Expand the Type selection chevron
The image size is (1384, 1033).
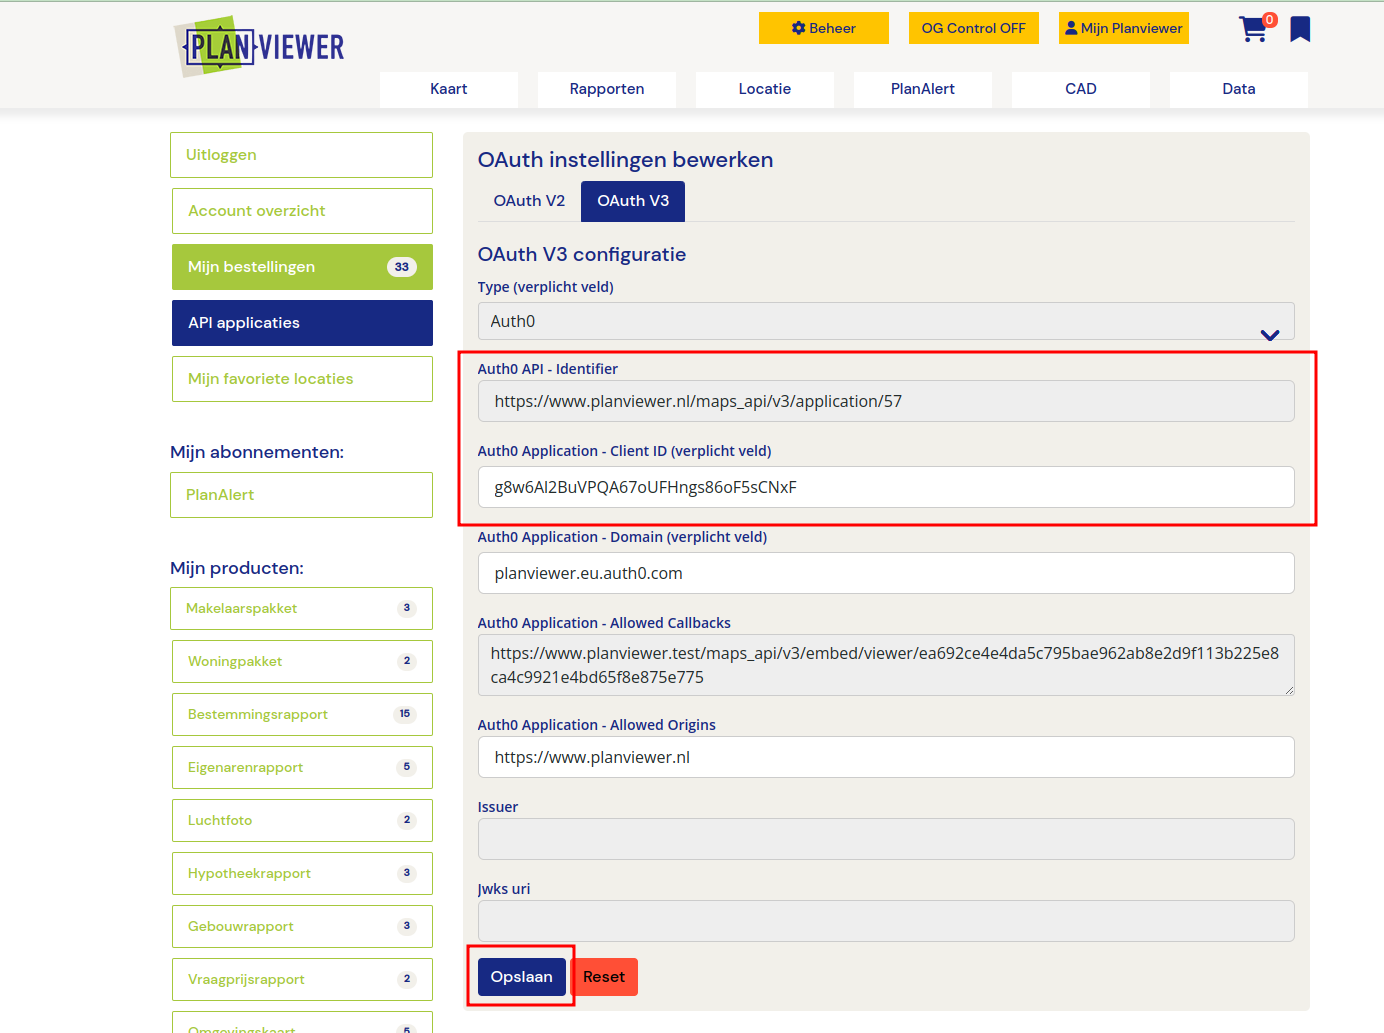1269,337
